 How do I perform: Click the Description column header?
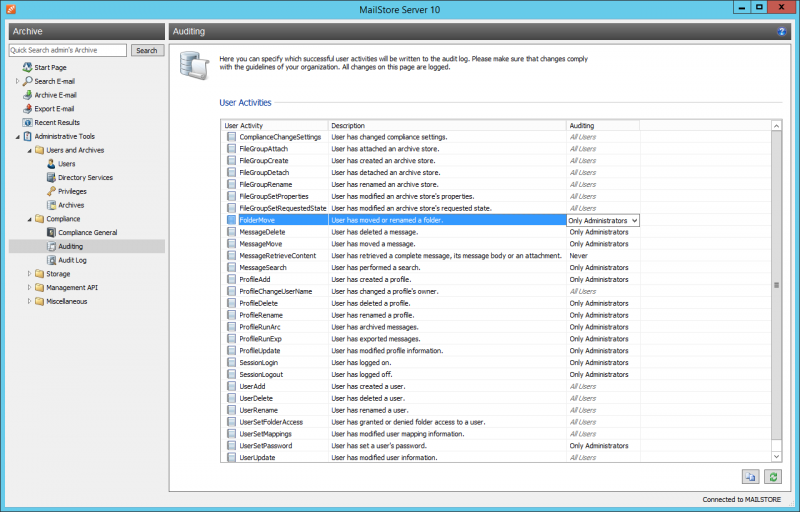click(447, 125)
